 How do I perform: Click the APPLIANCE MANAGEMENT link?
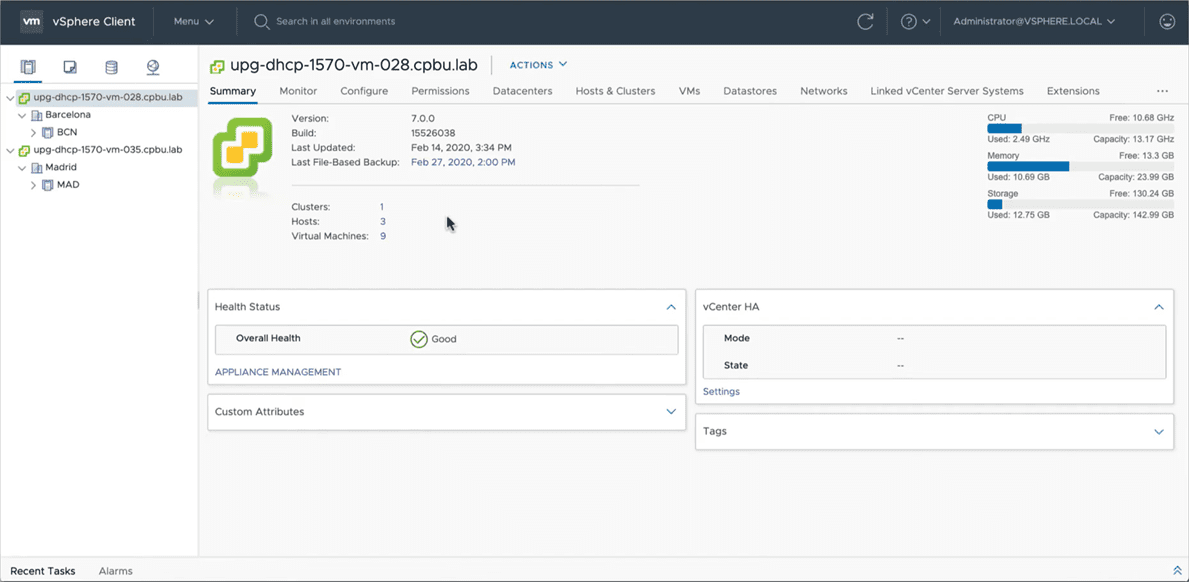(278, 372)
